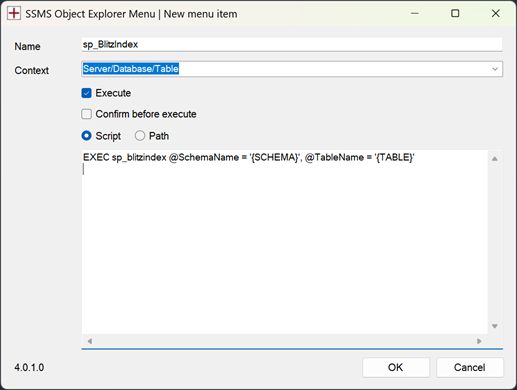Click the script scrollbar down arrow
Image resolution: width=517 pixels, height=390 pixels.
coord(495,326)
